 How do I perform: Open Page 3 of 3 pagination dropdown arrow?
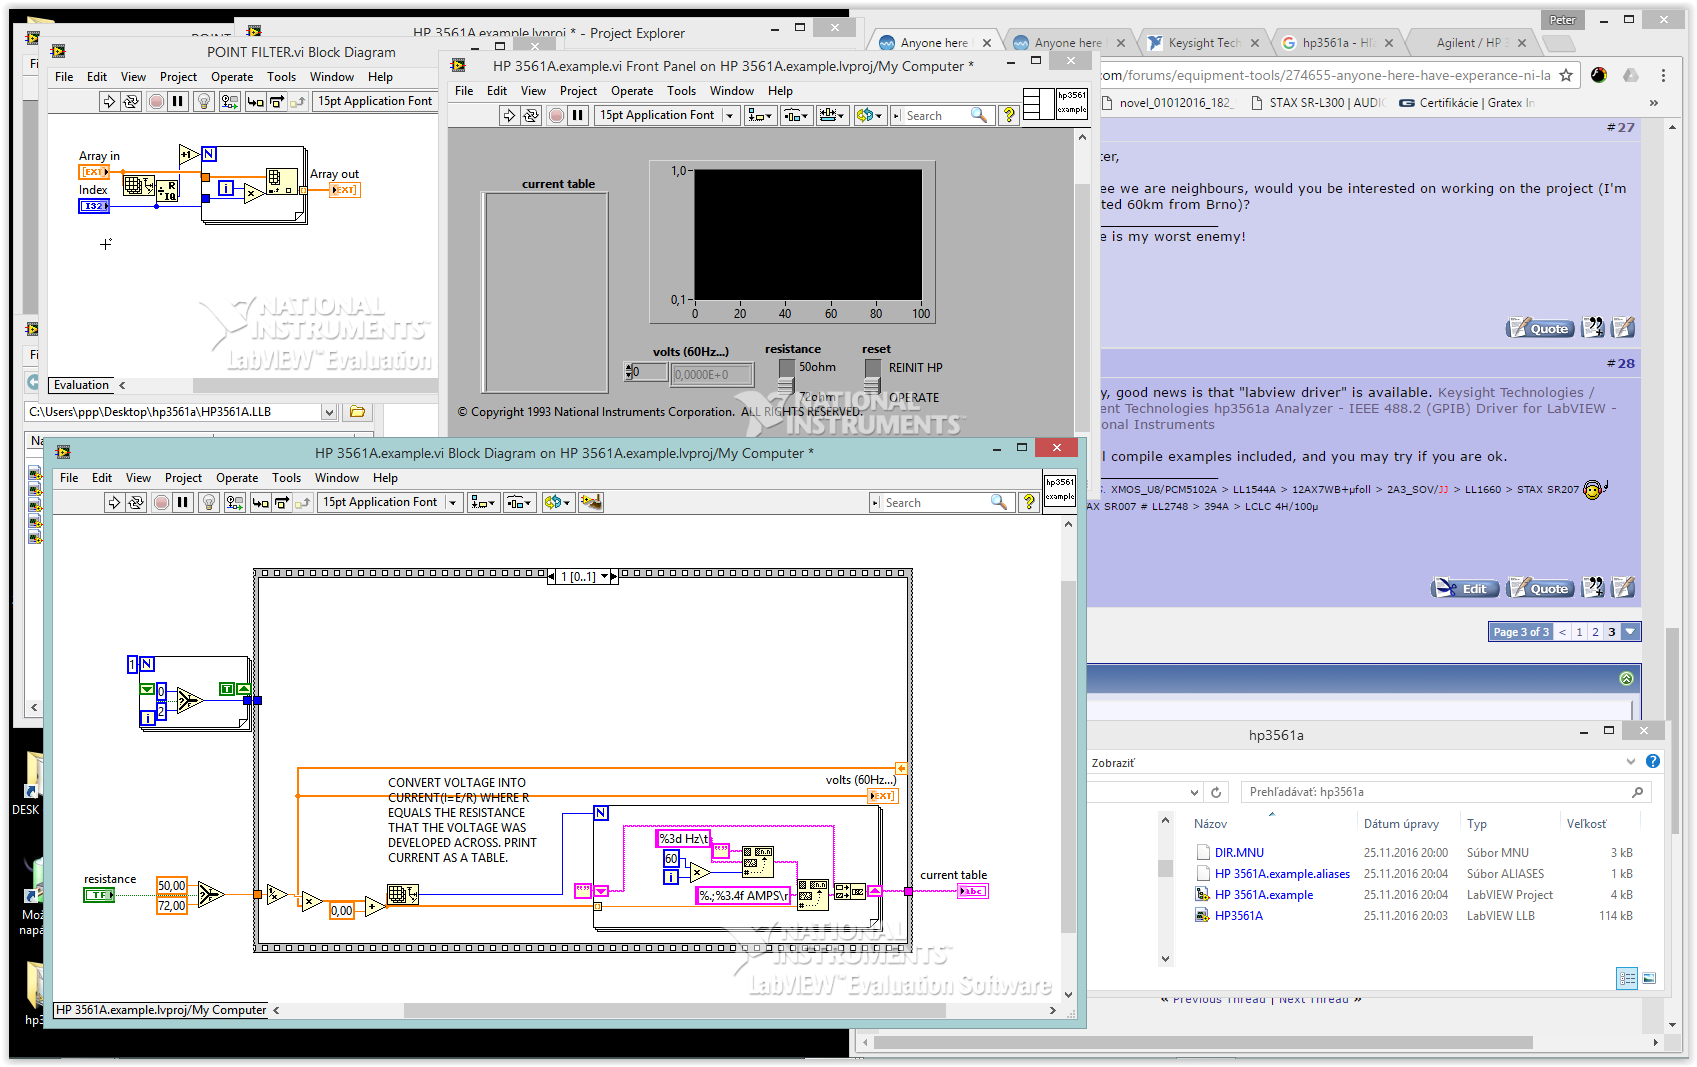click(1630, 632)
